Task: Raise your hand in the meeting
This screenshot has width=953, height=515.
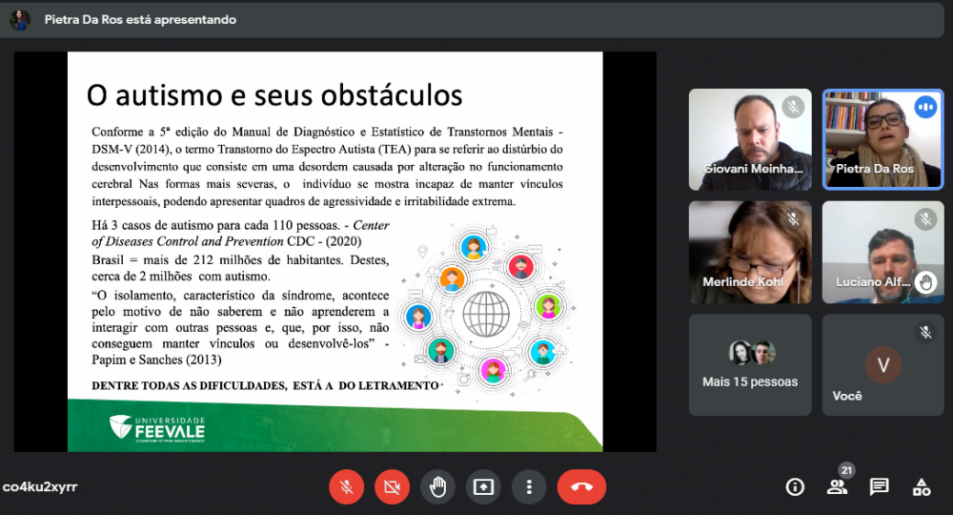Action: click(437, 487)
